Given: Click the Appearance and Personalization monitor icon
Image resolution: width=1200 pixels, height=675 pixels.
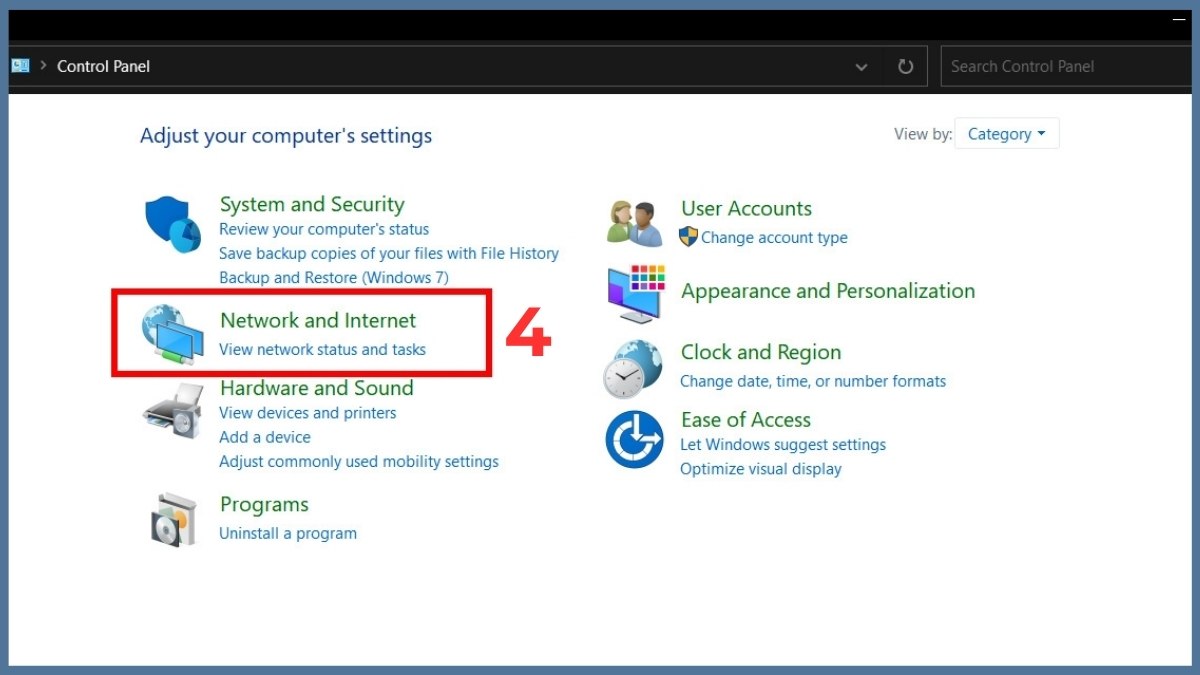Looking at the screenshot, I should coord(635,292).
